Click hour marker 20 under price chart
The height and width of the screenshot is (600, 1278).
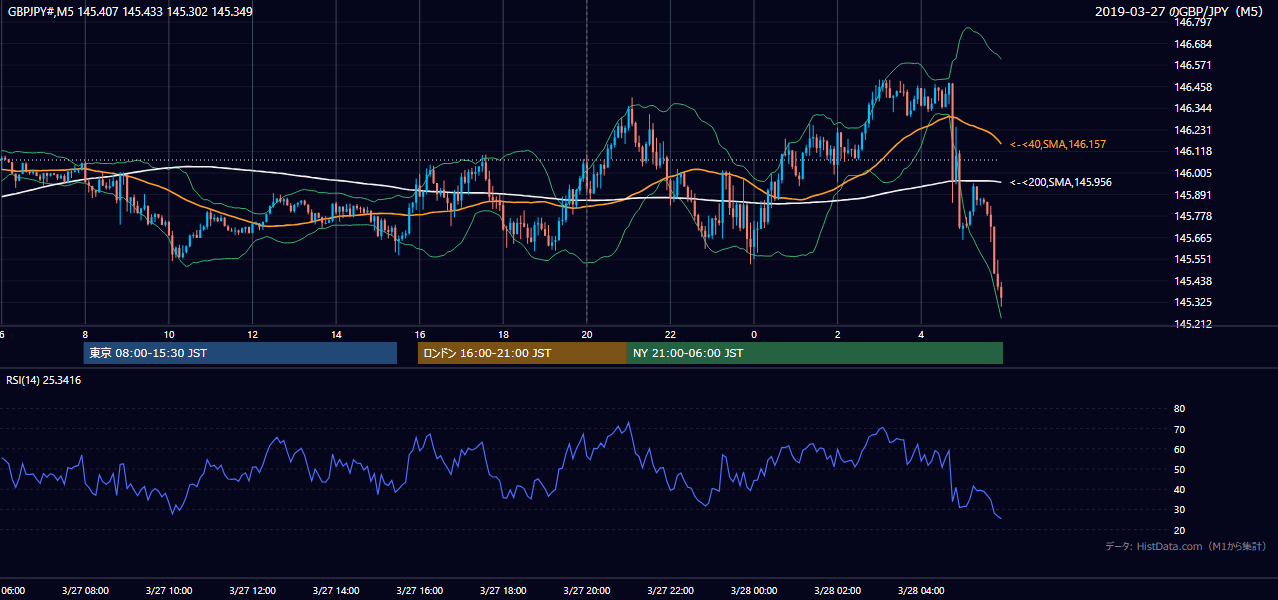tap(587, 334)
